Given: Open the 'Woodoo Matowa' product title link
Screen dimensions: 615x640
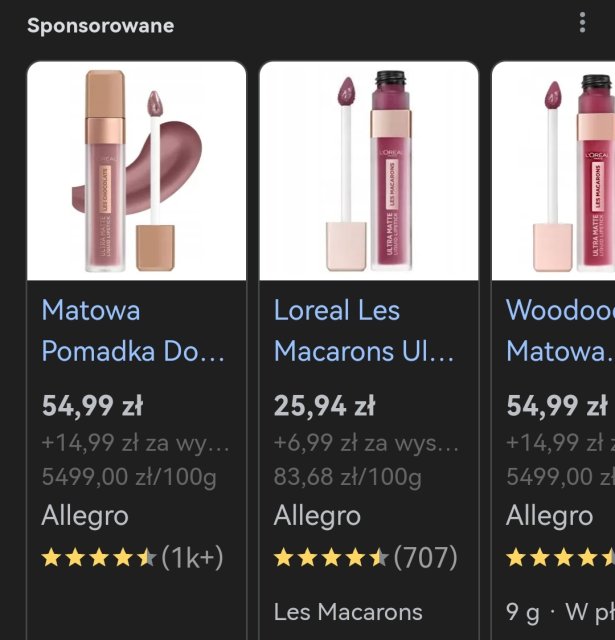Looking at the screenshot, I should (560, 331).
